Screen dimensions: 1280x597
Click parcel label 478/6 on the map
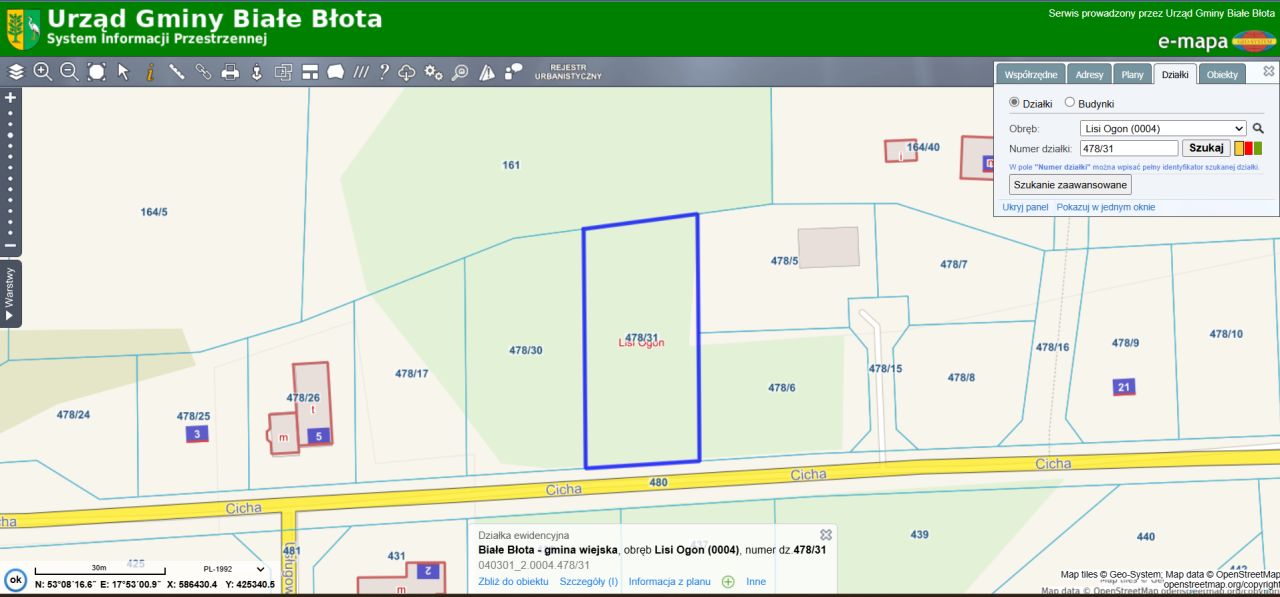[x=781, y=387]
